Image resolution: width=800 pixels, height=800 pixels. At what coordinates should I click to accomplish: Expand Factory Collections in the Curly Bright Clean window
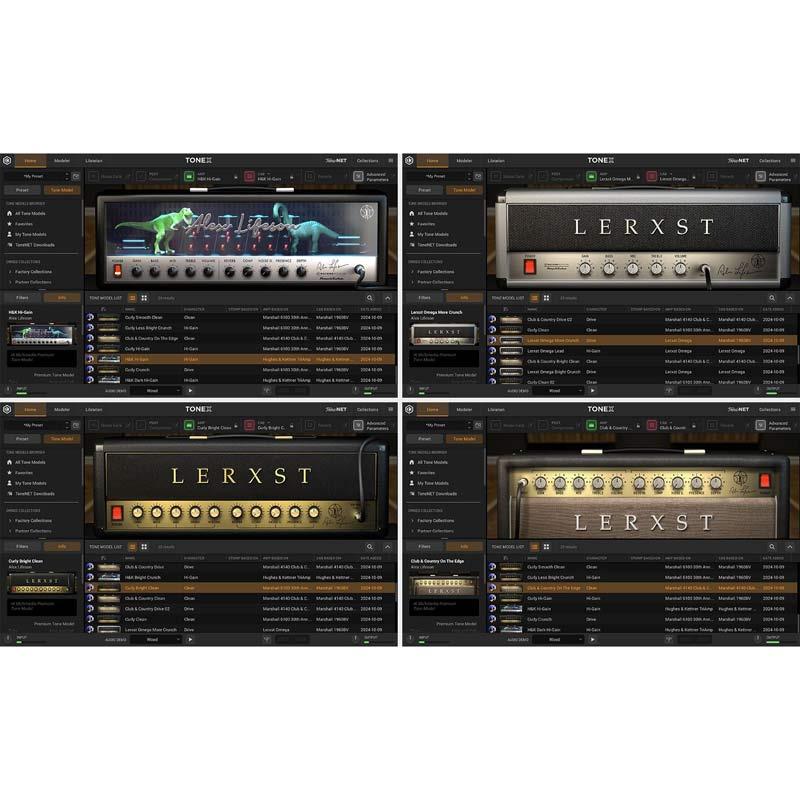(33, 520)
